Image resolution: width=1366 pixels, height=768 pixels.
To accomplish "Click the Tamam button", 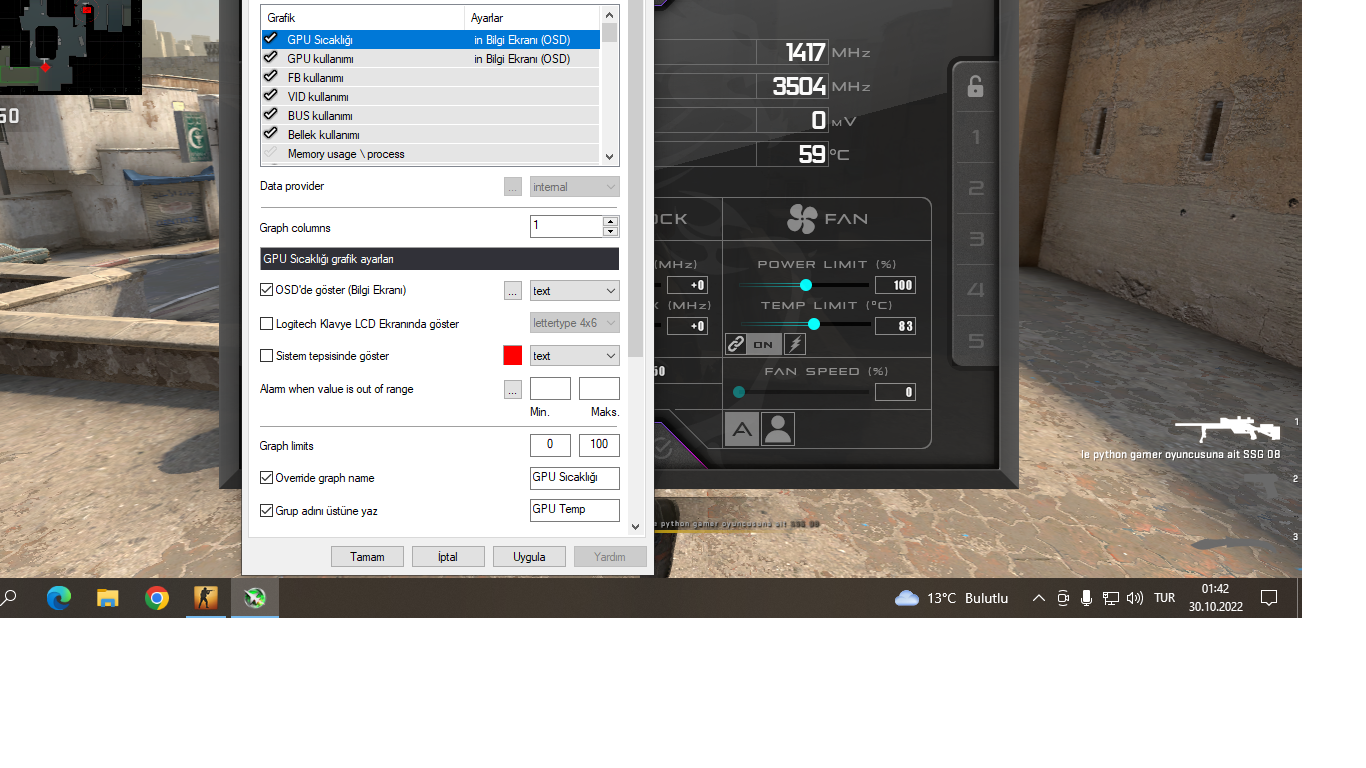I will coord(367,557).
